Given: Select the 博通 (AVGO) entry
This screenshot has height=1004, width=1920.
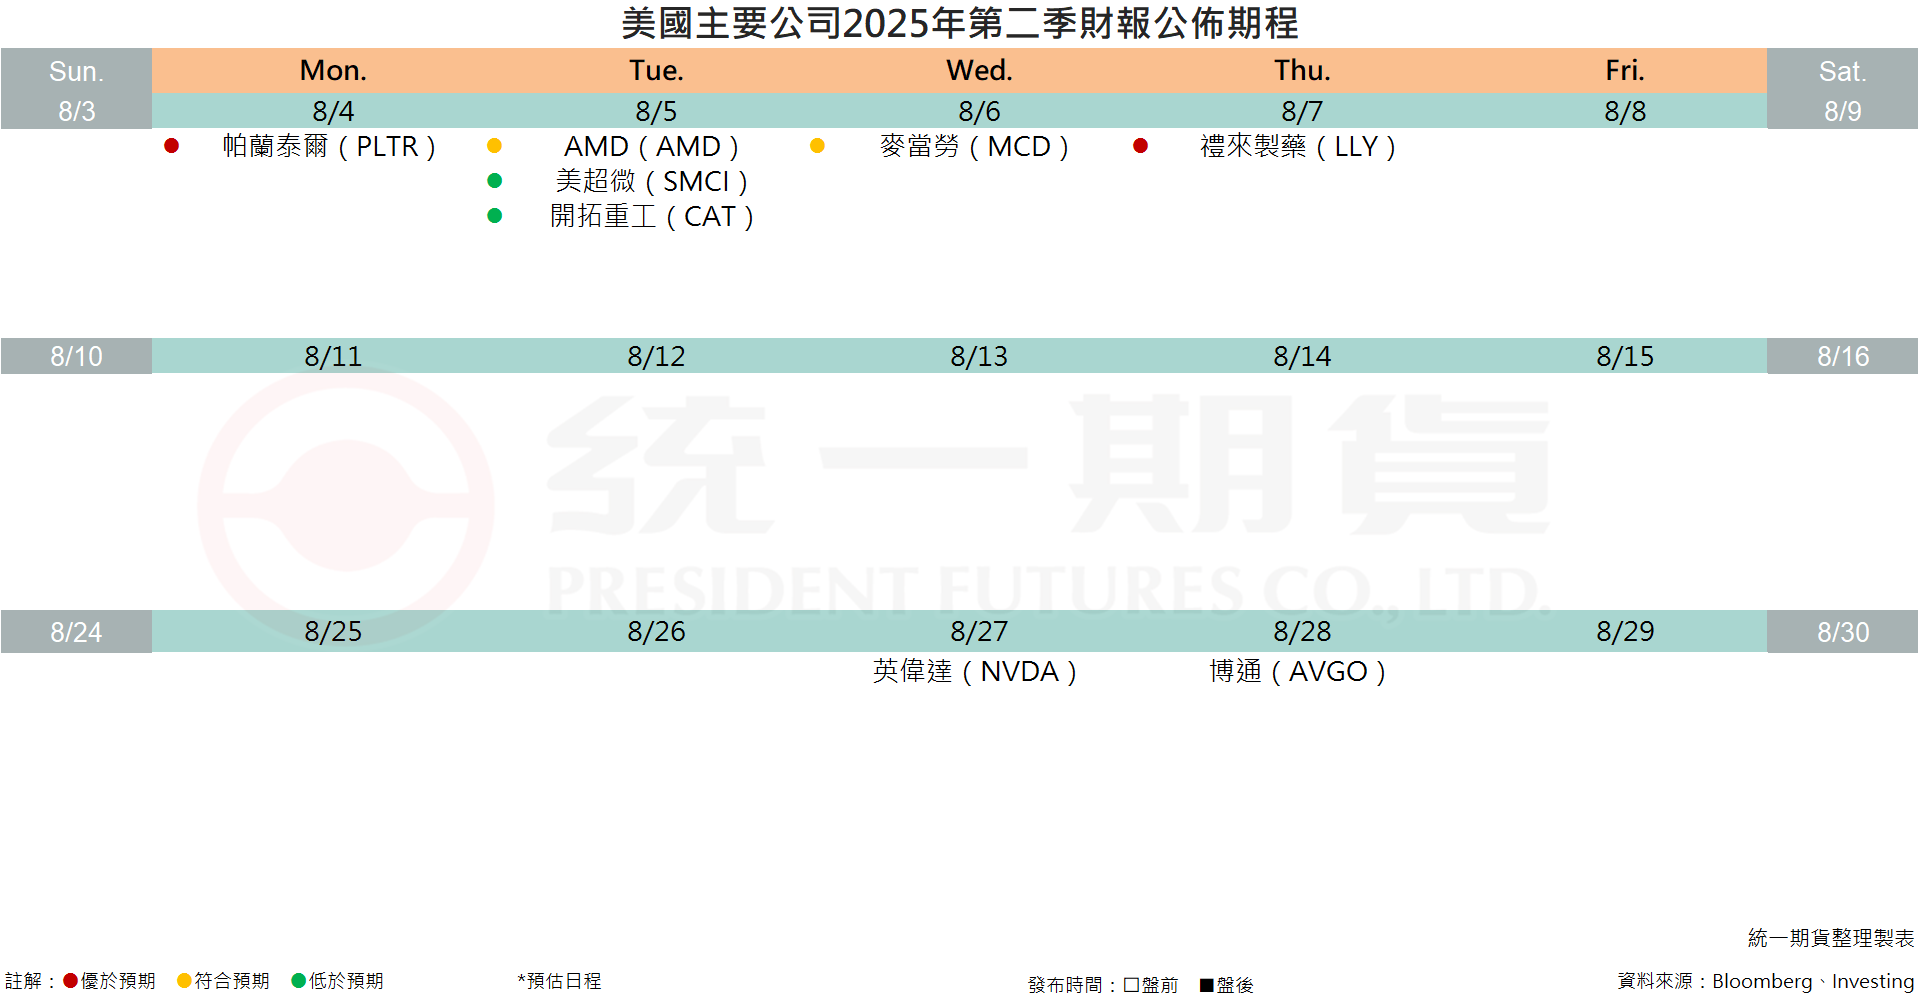Looking at the screenshot, I should [x=1297, y=672].
